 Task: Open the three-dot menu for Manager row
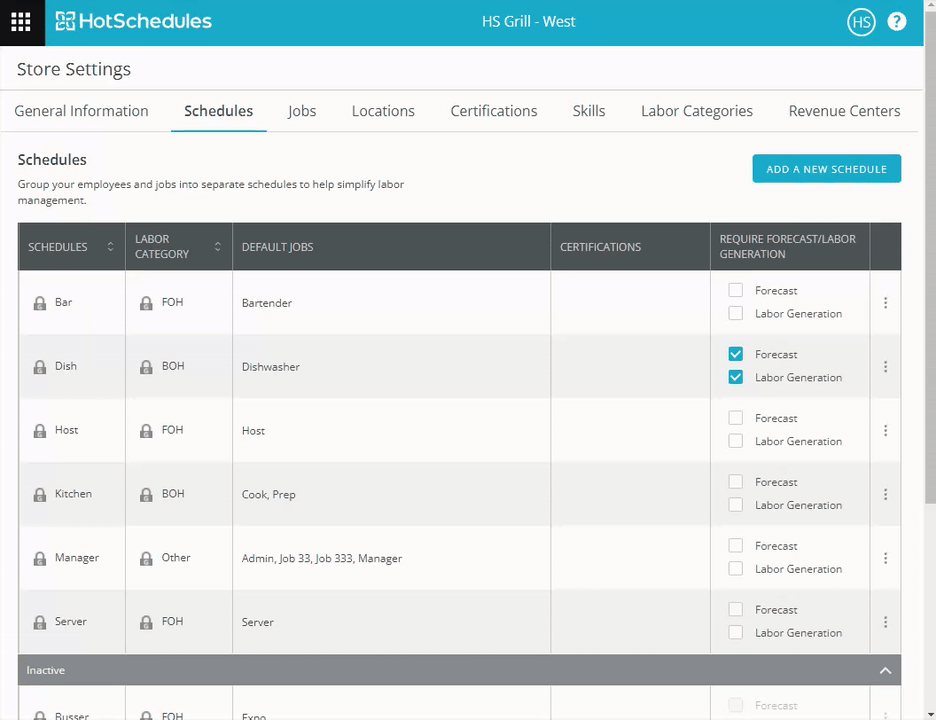click(x=885, y=558)
